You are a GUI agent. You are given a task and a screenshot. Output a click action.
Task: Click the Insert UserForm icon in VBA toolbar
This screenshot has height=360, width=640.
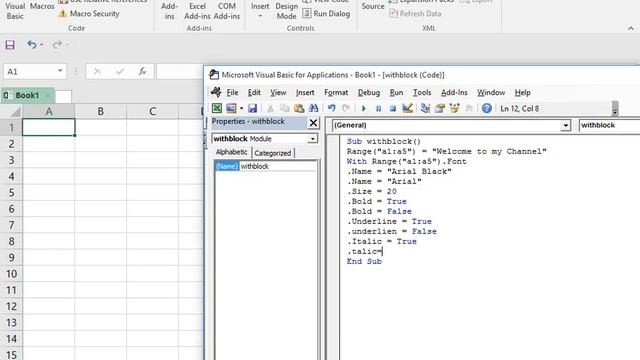coord(231,108)
